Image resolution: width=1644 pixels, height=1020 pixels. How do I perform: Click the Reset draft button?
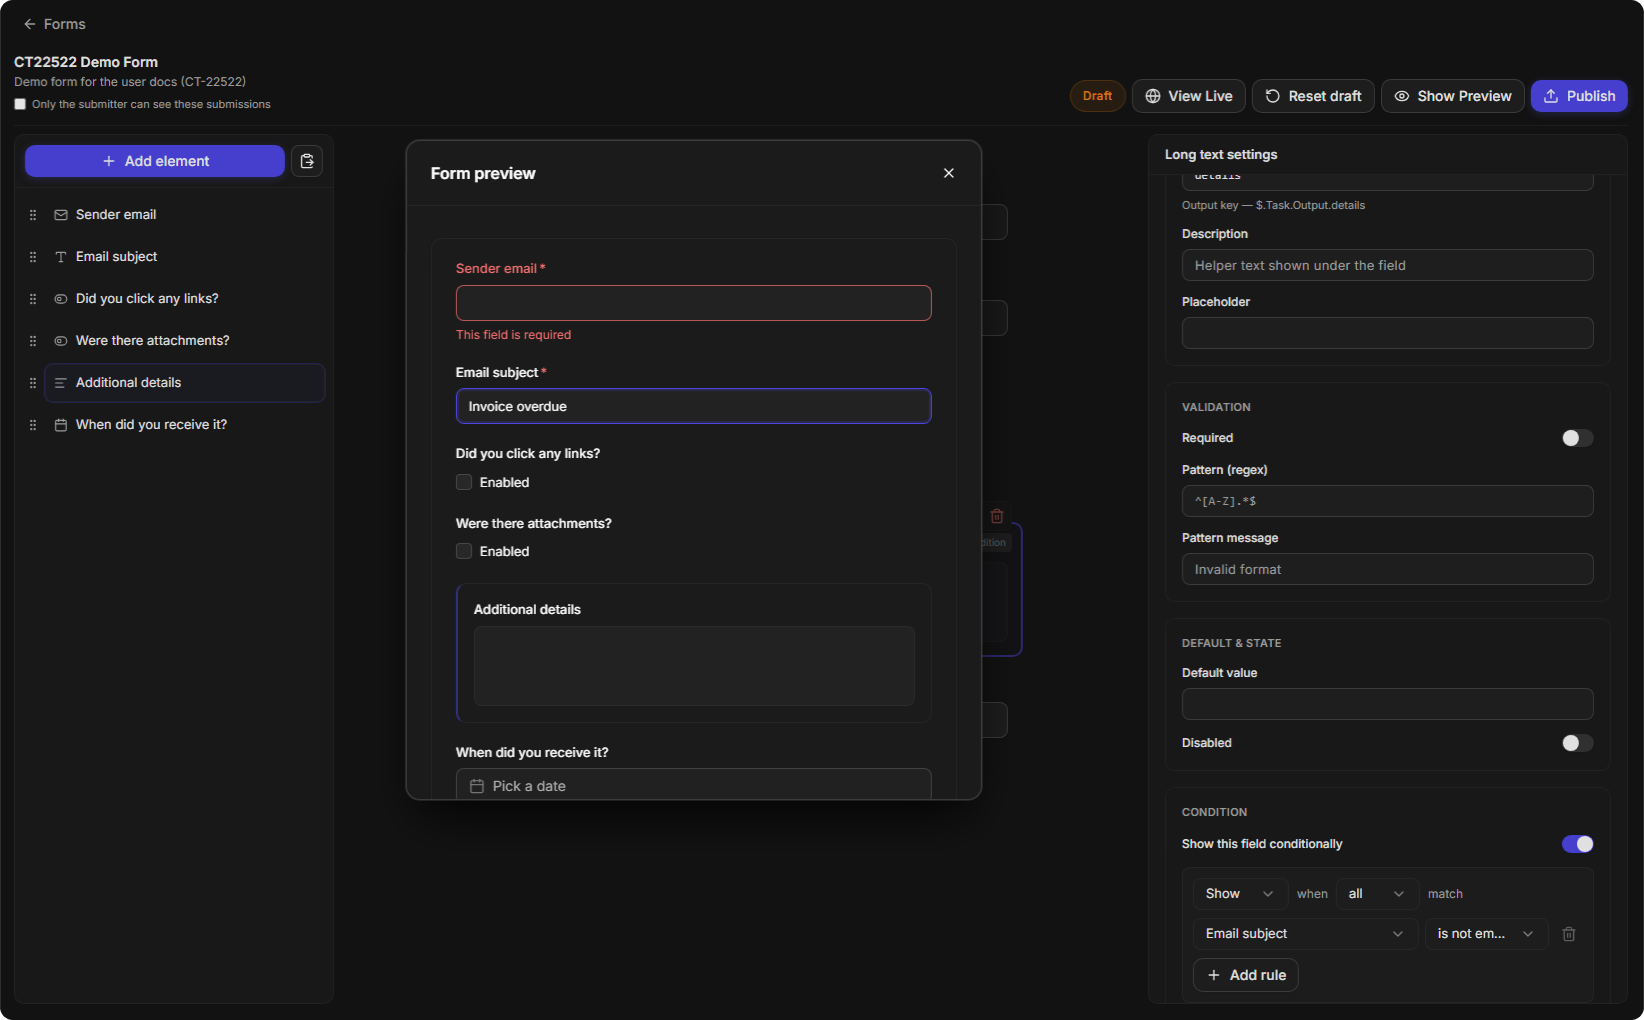coord(1313,96)
